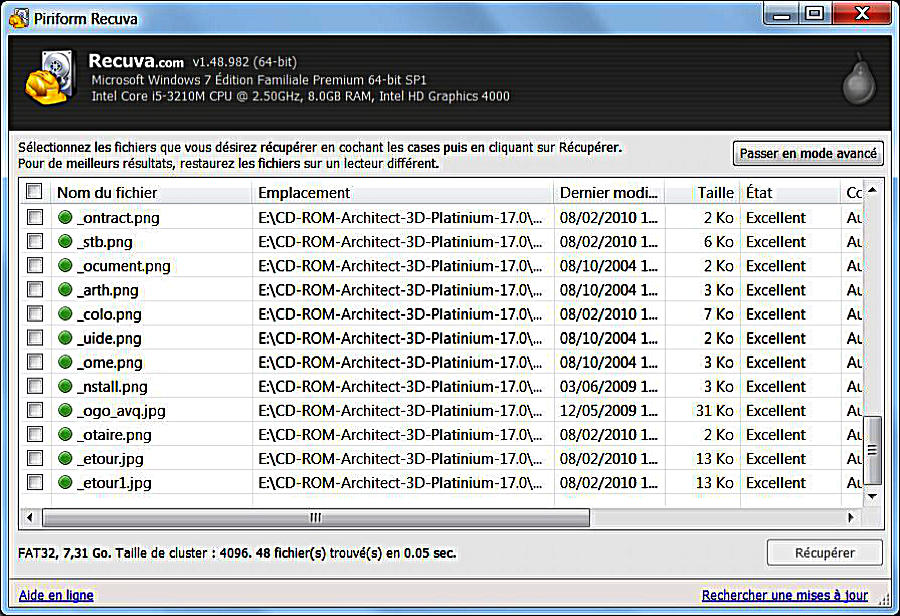The width and height of the screenshot is (900, 616).
Task: Click the vertical scrollbar thumb
Action: tap(872, 450)
